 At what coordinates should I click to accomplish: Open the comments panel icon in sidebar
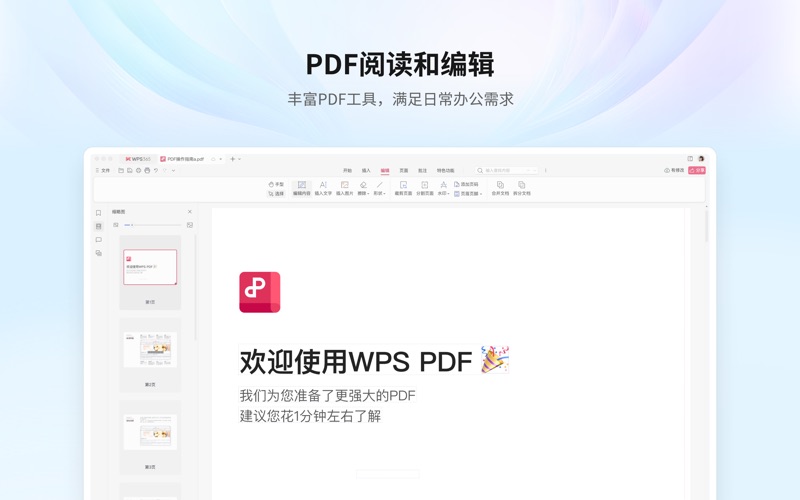click(98, 240)
